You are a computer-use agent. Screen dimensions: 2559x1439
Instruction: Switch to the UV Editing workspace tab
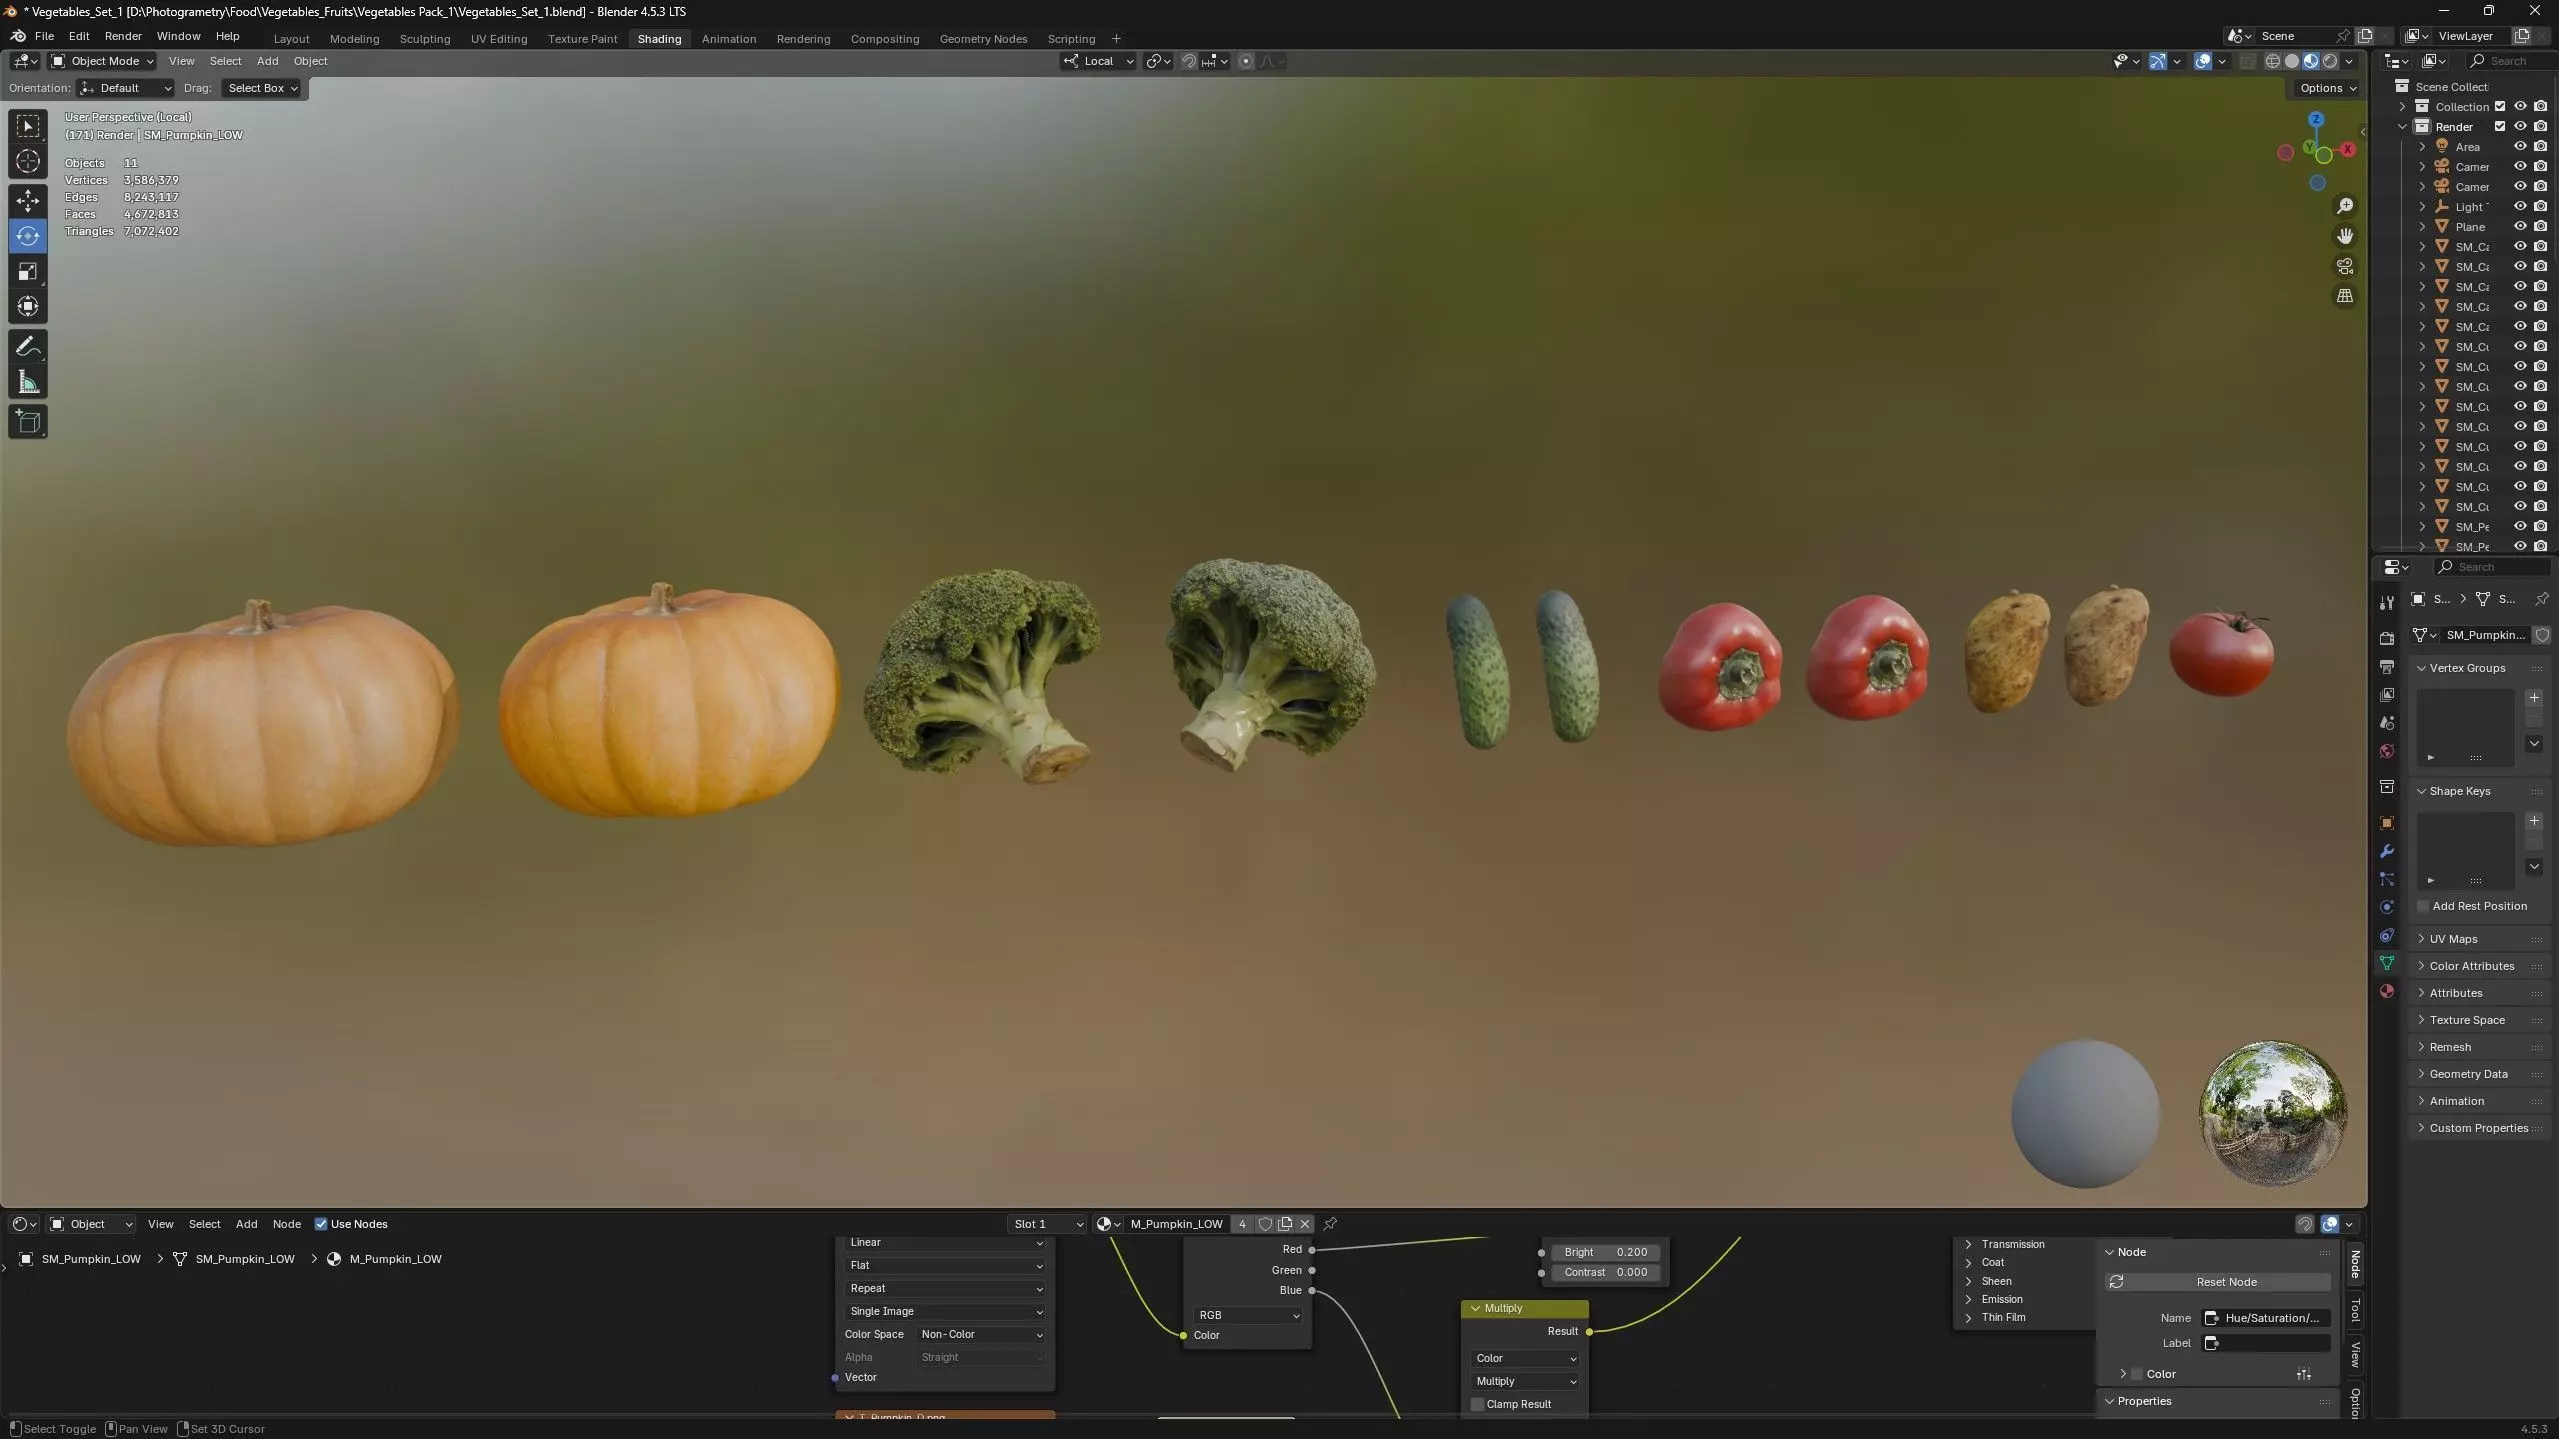(498, 39)
